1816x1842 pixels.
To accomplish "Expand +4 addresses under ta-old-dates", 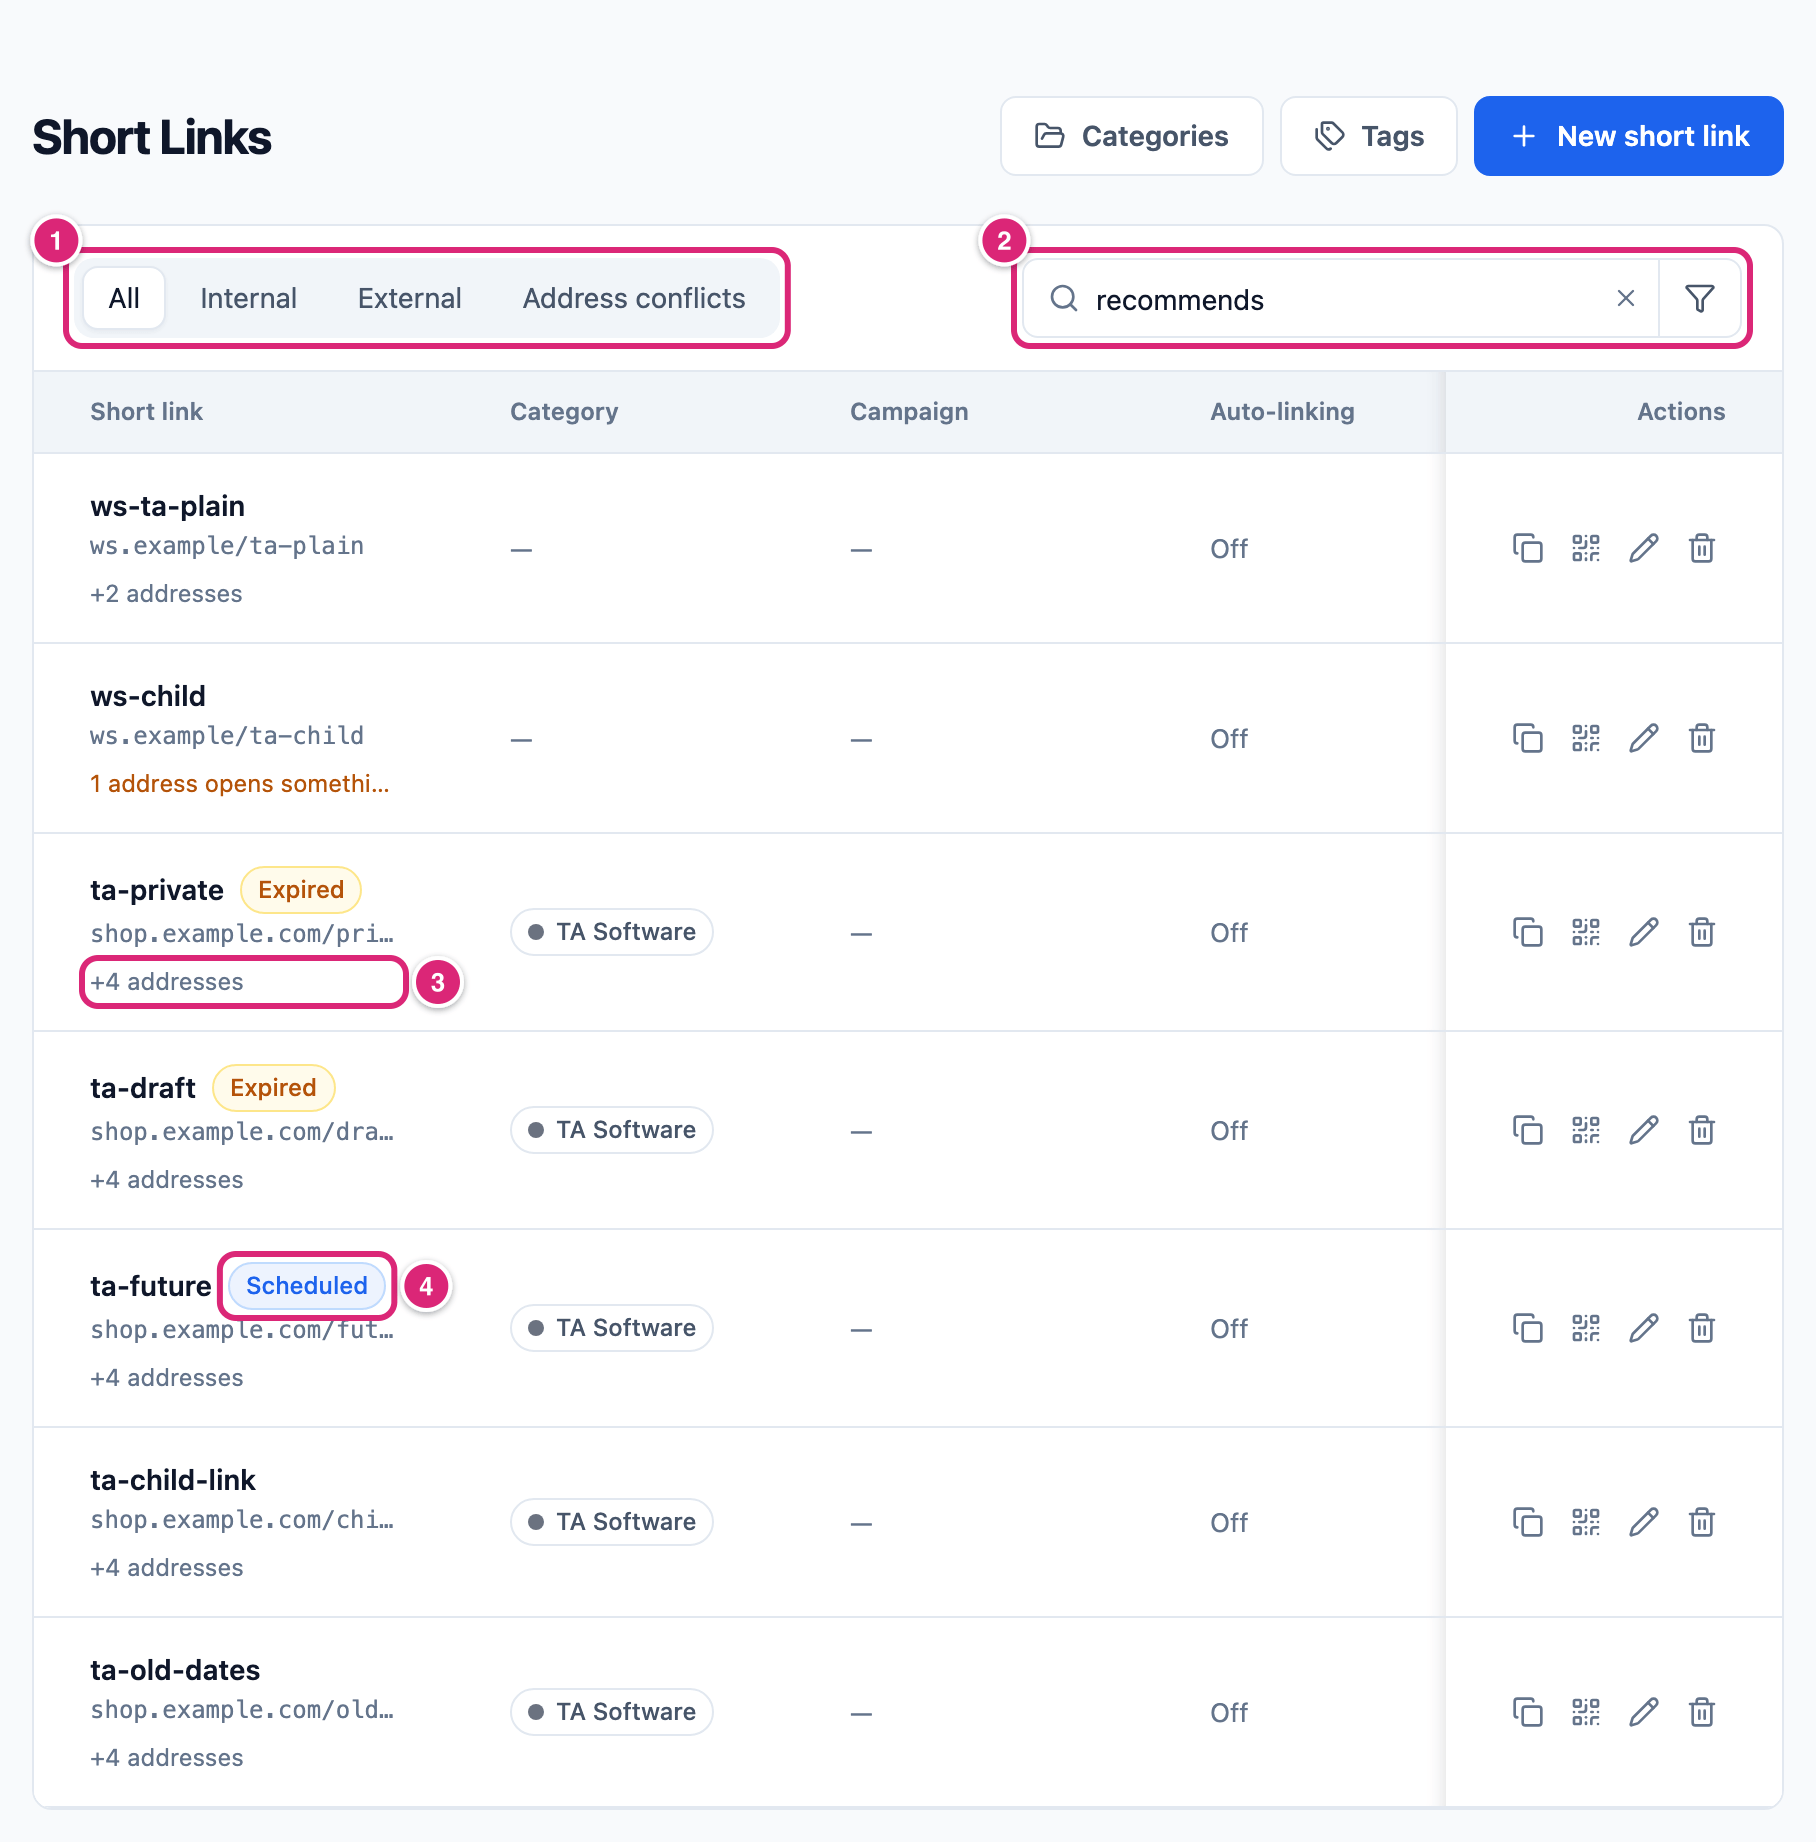I will click(166, 1758).
